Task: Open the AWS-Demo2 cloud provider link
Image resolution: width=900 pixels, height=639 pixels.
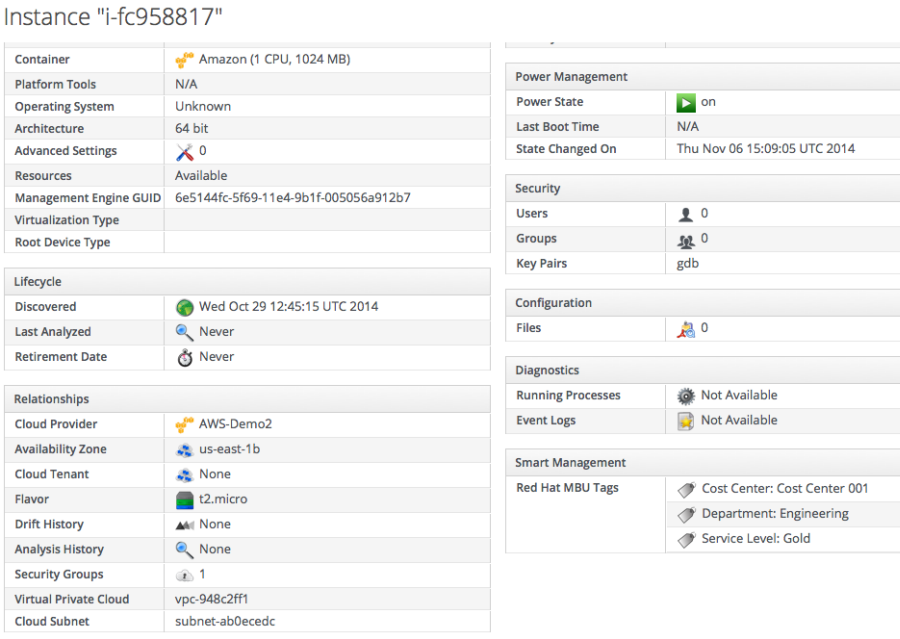Action: [235, 424]
